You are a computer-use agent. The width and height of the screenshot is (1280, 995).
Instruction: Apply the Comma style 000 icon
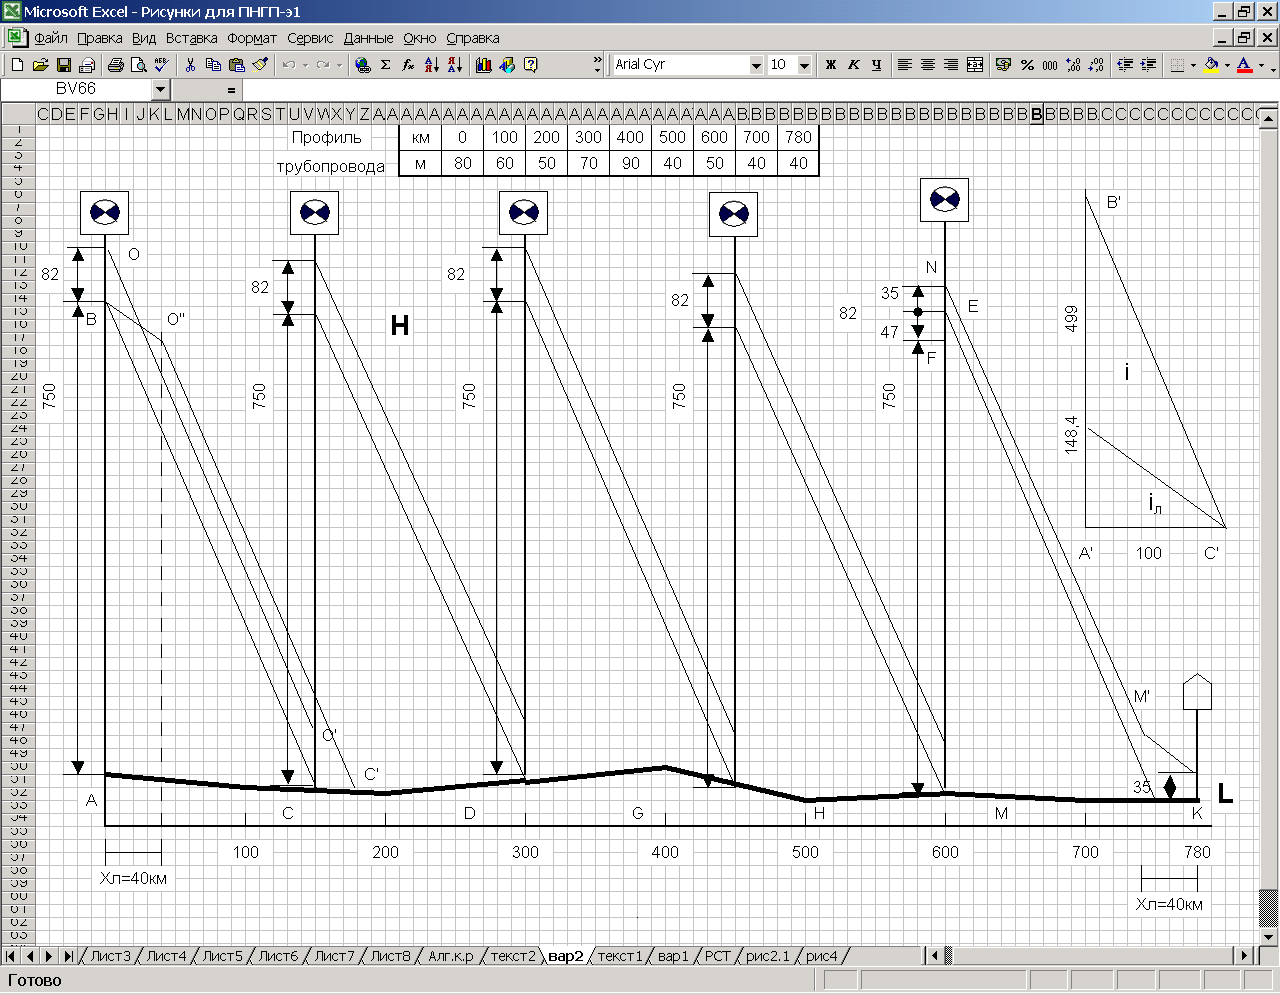point(1050,65)
